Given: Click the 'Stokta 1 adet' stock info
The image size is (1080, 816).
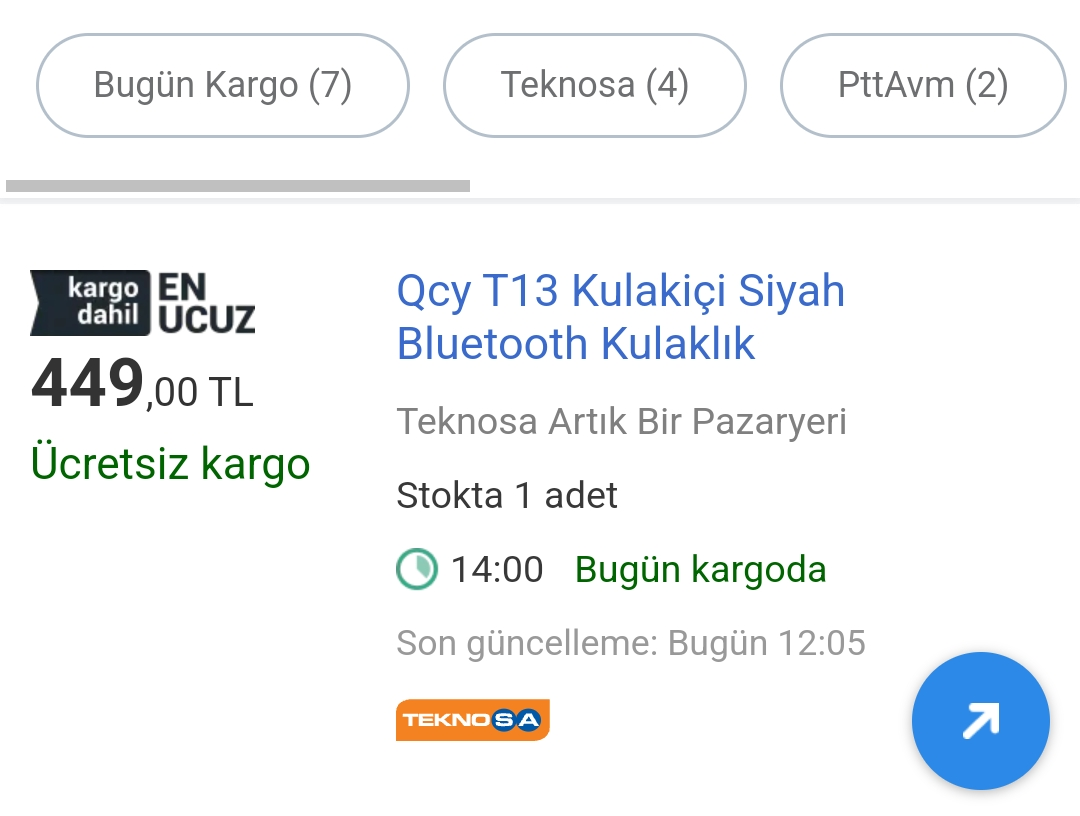Looking at the screenshot, I should 507,495.
